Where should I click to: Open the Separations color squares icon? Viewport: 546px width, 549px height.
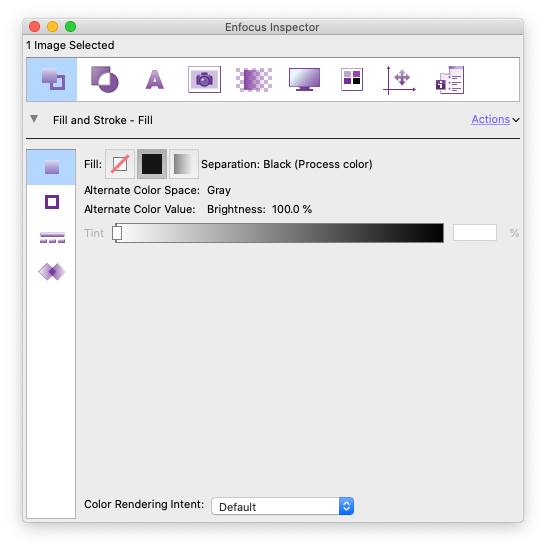(x=352, y=79)
